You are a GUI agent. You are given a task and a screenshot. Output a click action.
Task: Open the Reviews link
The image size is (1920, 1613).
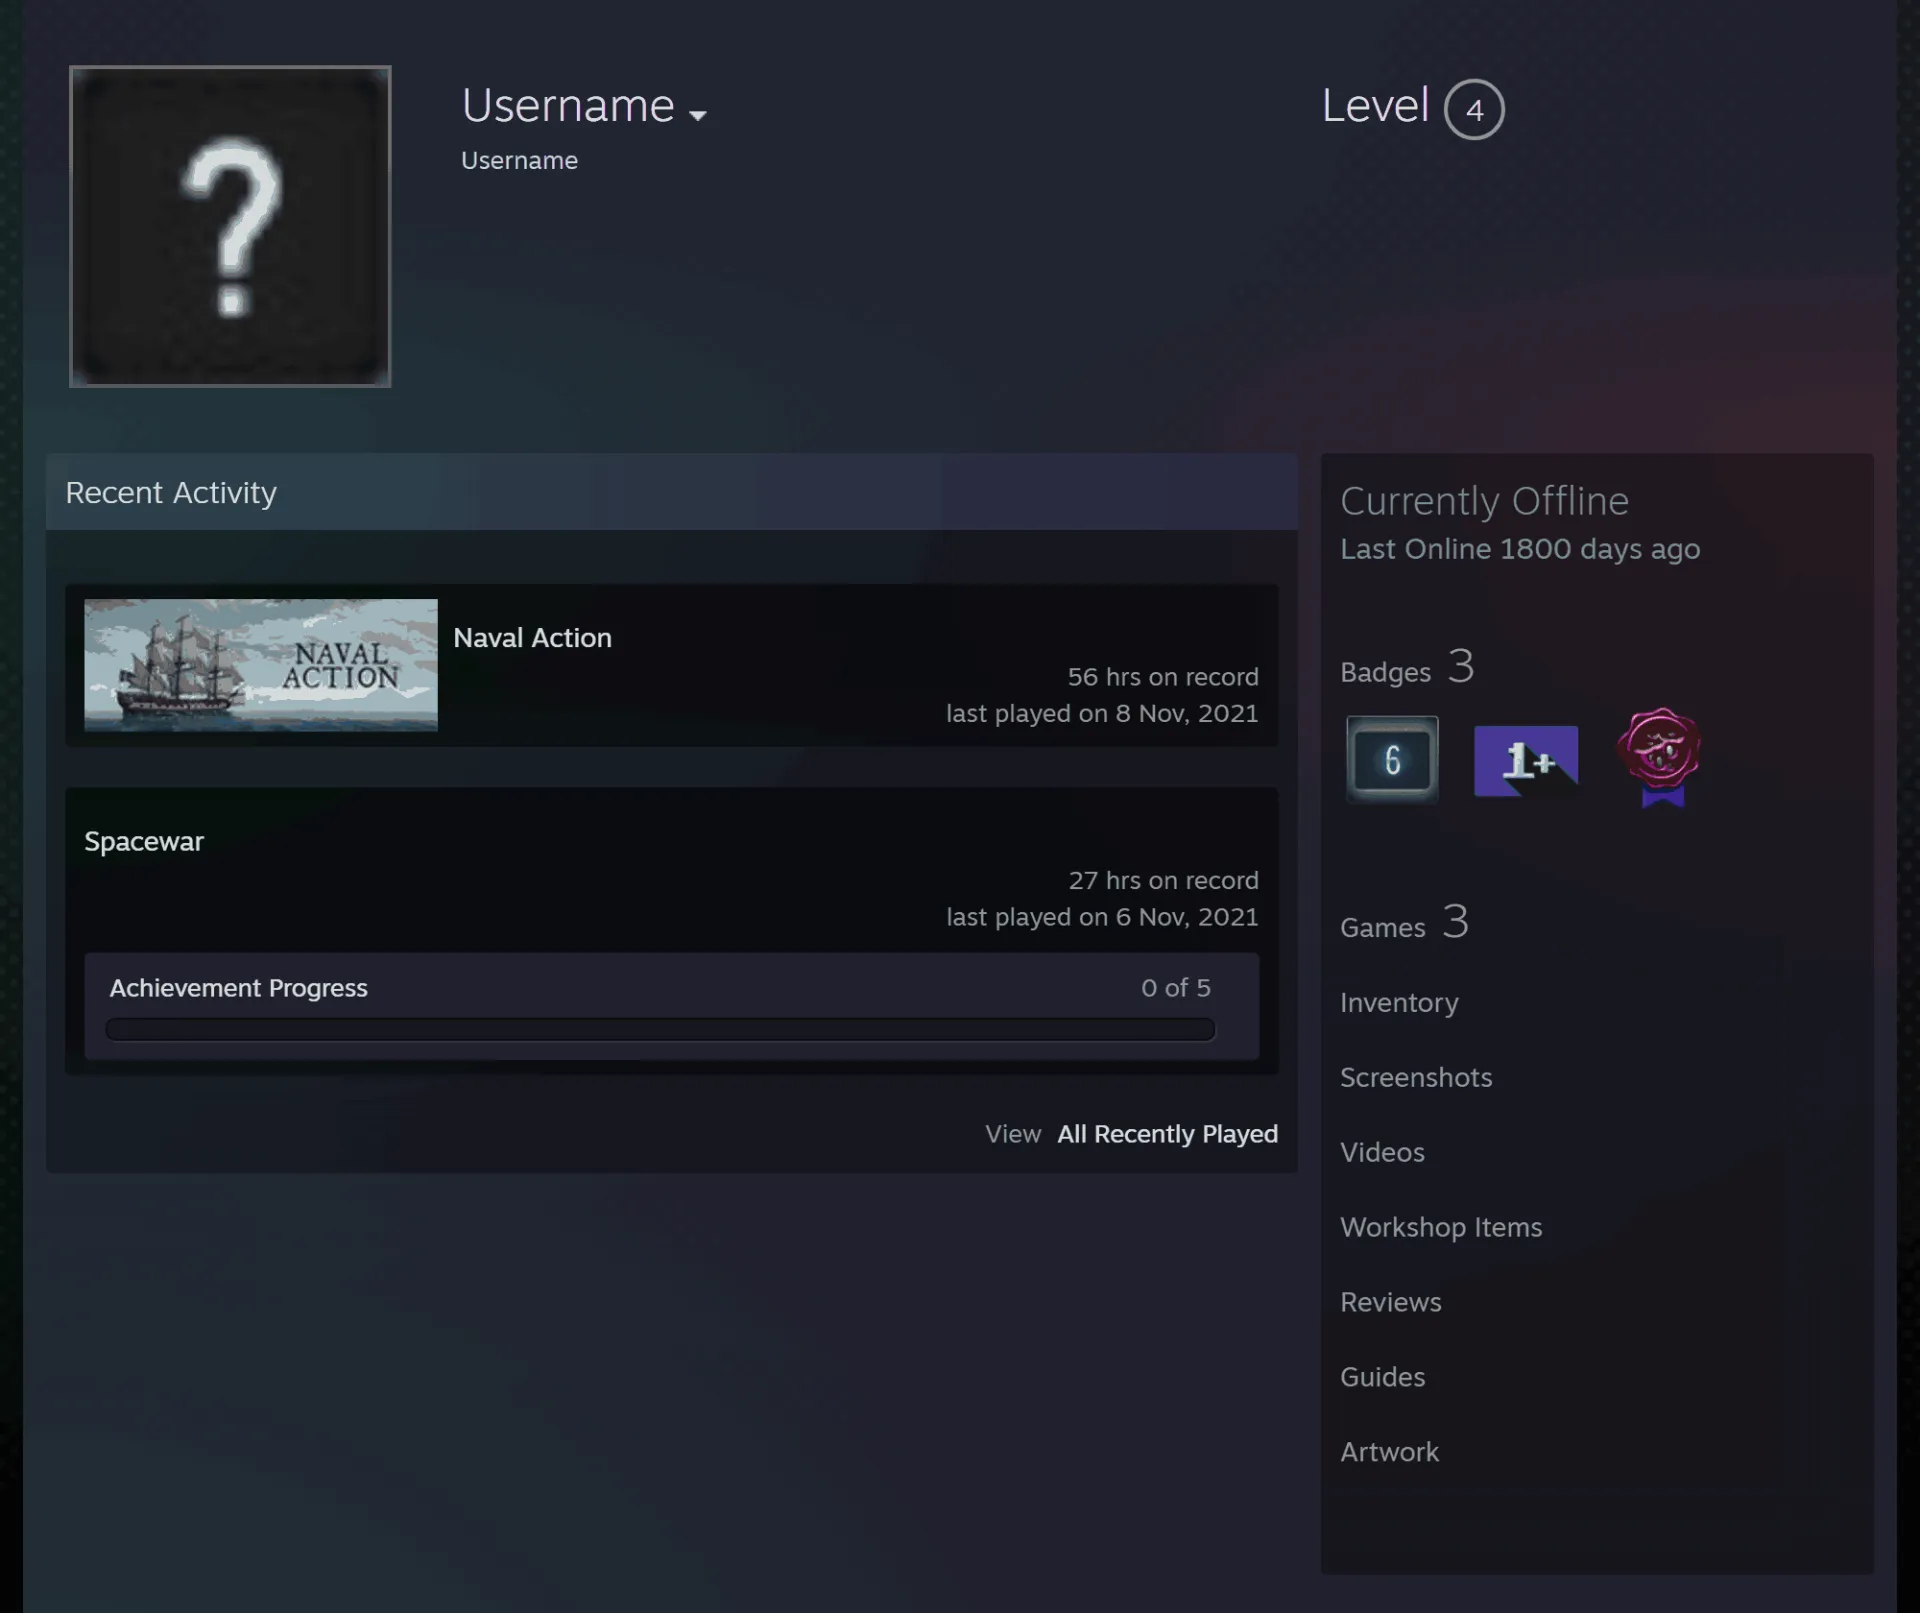(x=1391, y=1303)
